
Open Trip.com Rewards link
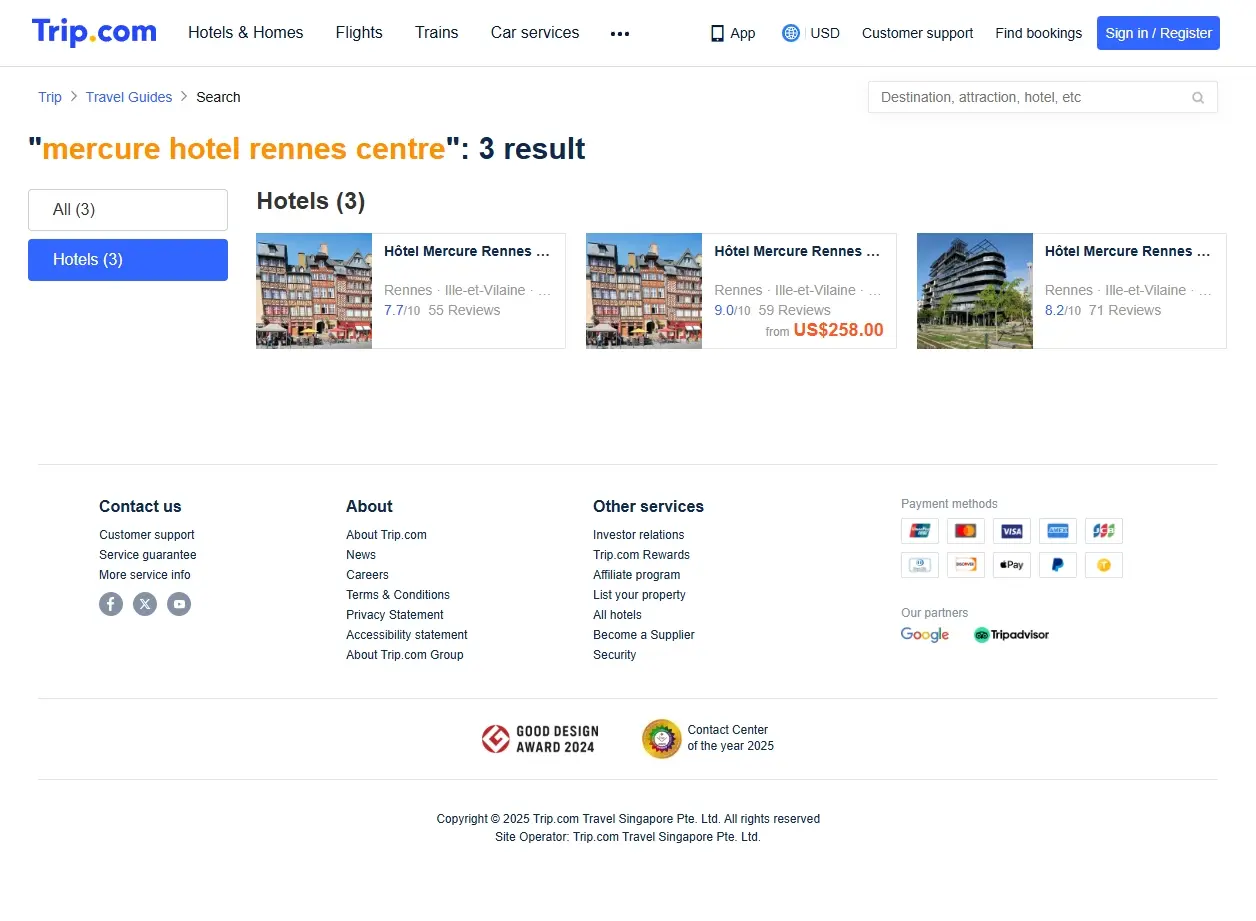click(x=641, y=555)
